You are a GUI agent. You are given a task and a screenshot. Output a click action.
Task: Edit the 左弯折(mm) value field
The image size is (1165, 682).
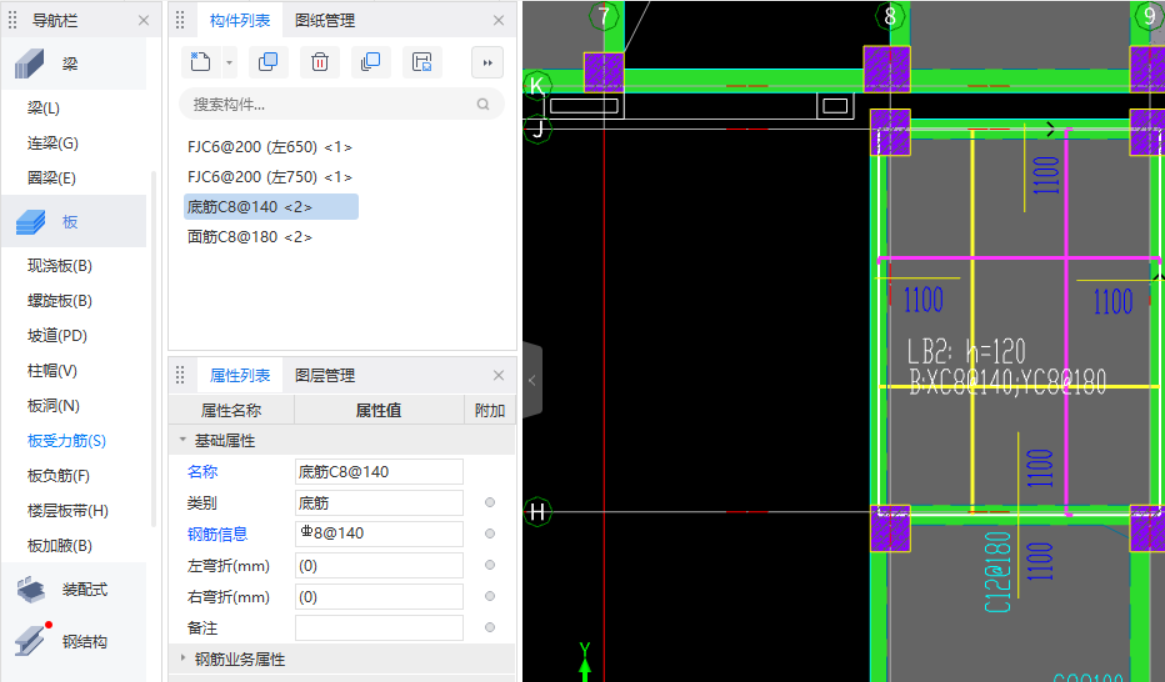tap(379, 565)
